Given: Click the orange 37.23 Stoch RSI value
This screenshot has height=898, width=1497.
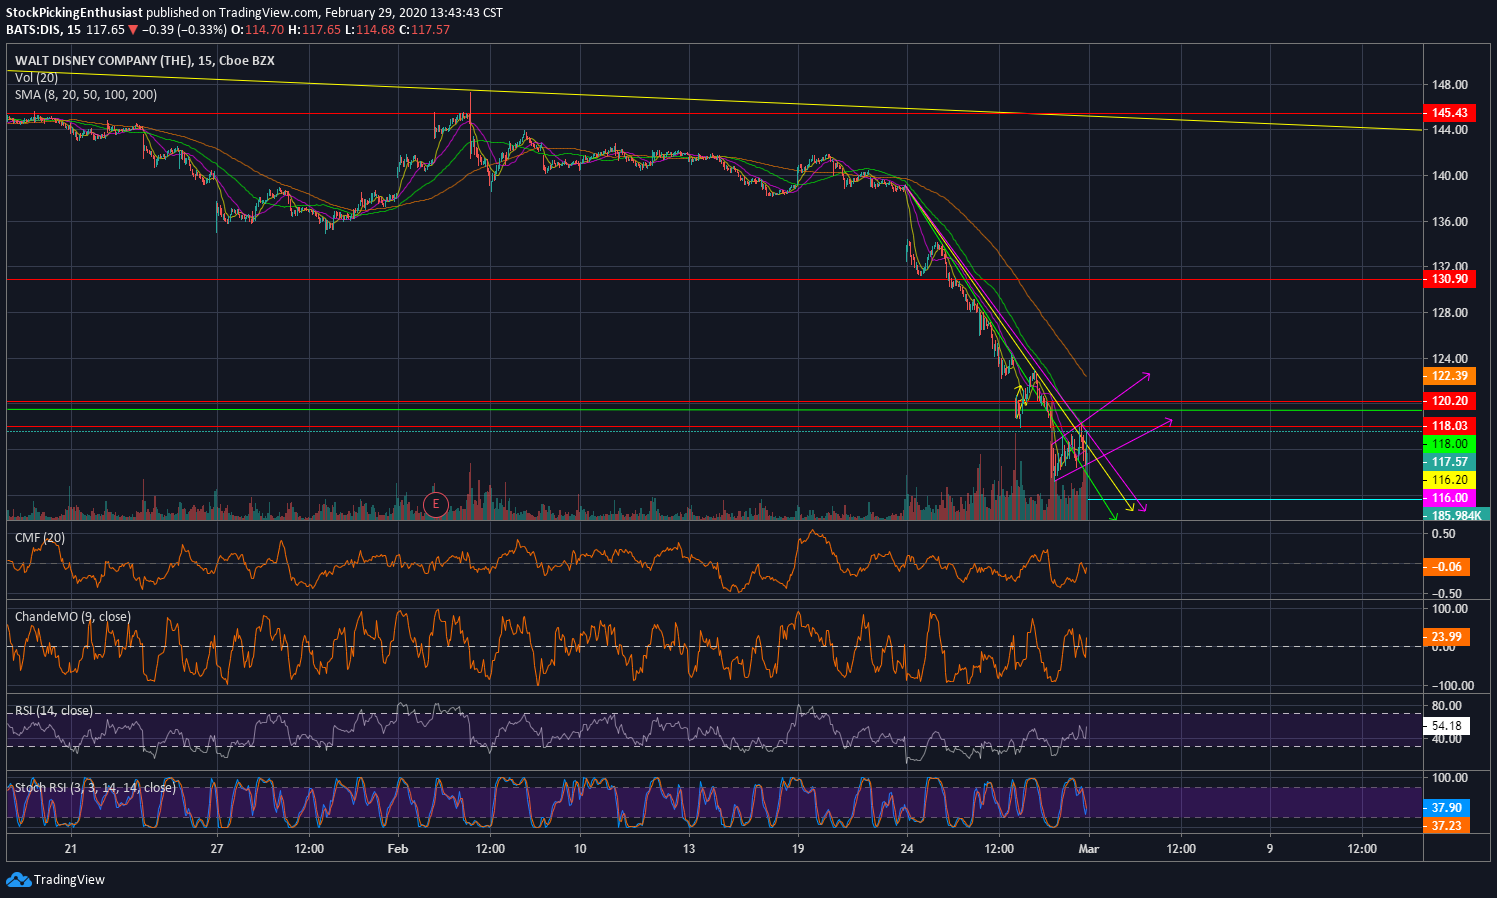Looking at the screenshot, I should coord(1447,826).
